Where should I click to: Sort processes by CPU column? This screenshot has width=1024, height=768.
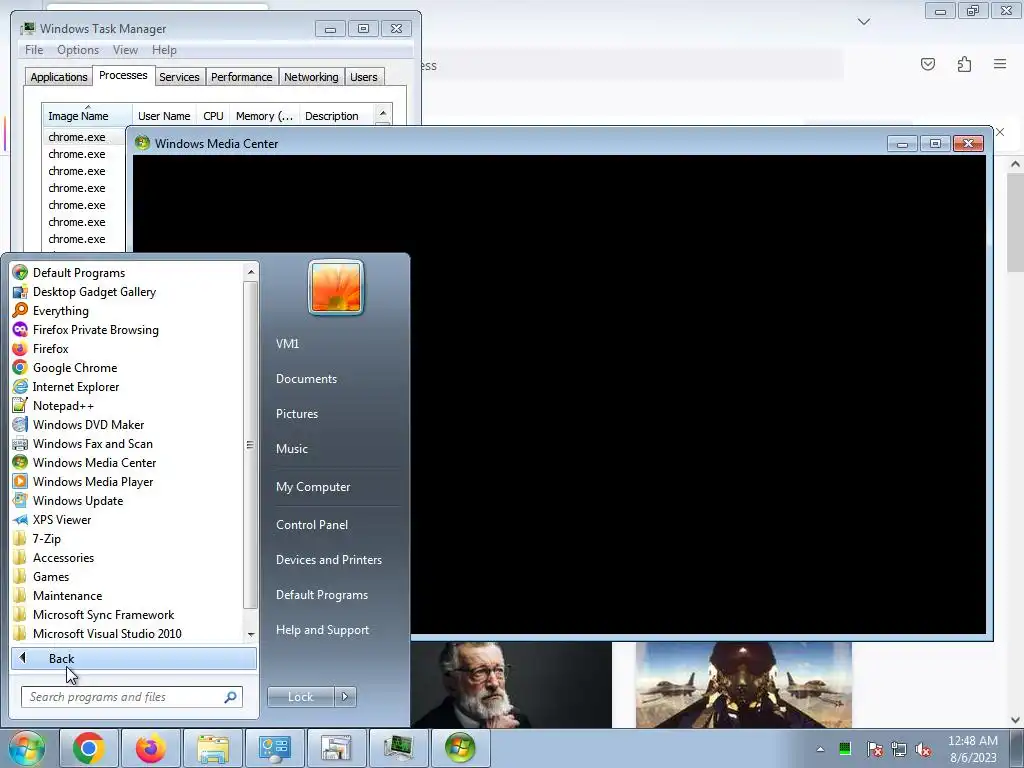213,116
